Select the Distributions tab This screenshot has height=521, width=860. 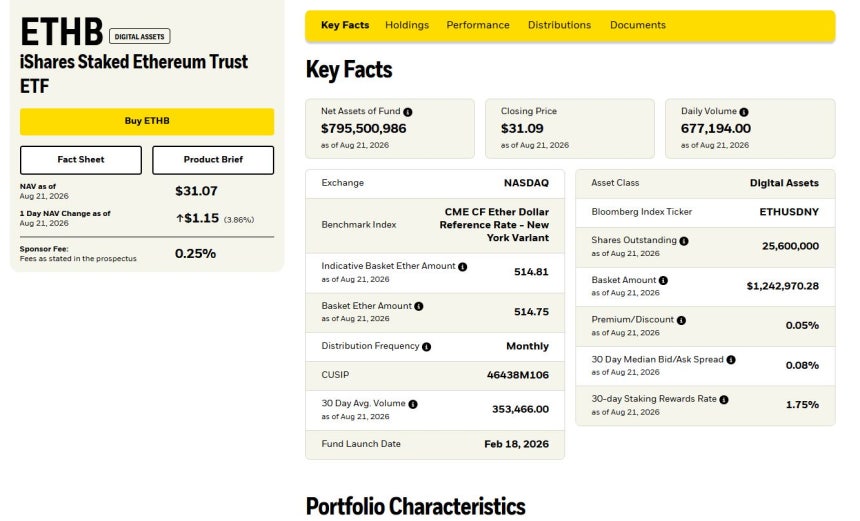[559, 25]
